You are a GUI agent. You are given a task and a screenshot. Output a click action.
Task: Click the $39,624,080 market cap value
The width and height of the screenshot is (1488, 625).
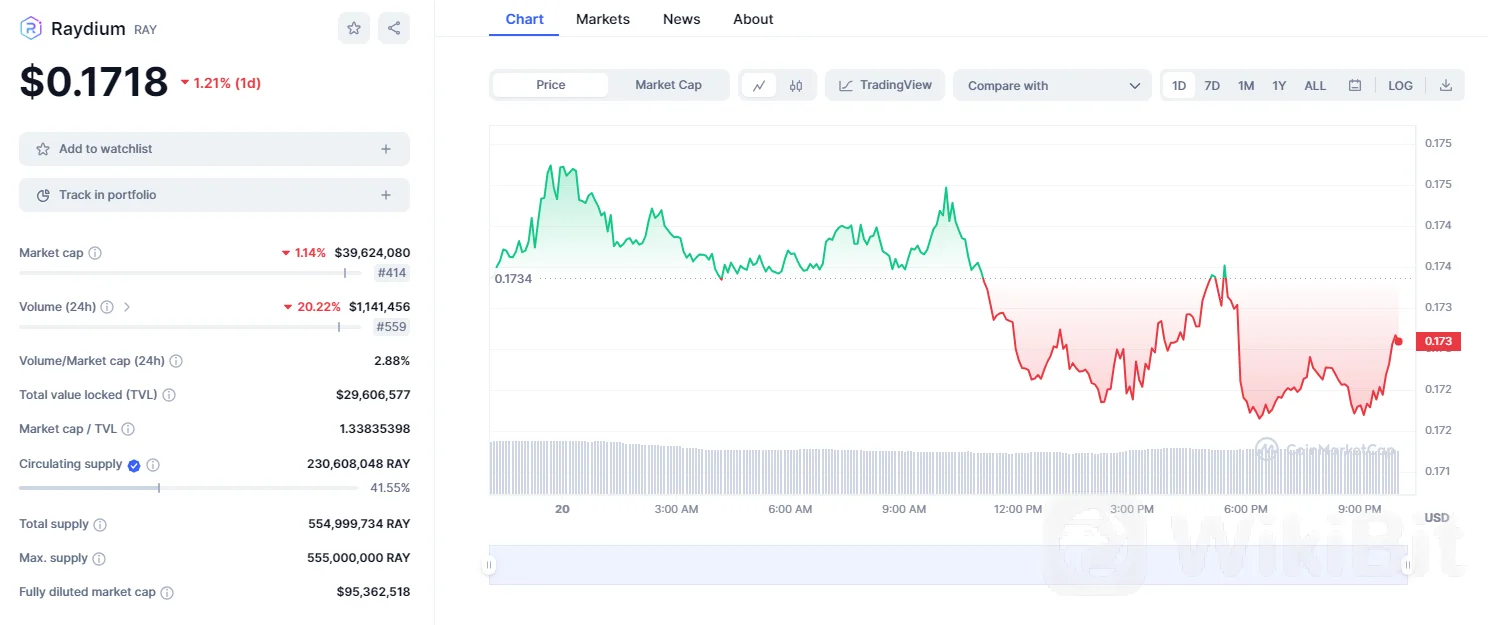tap(372, 253)
